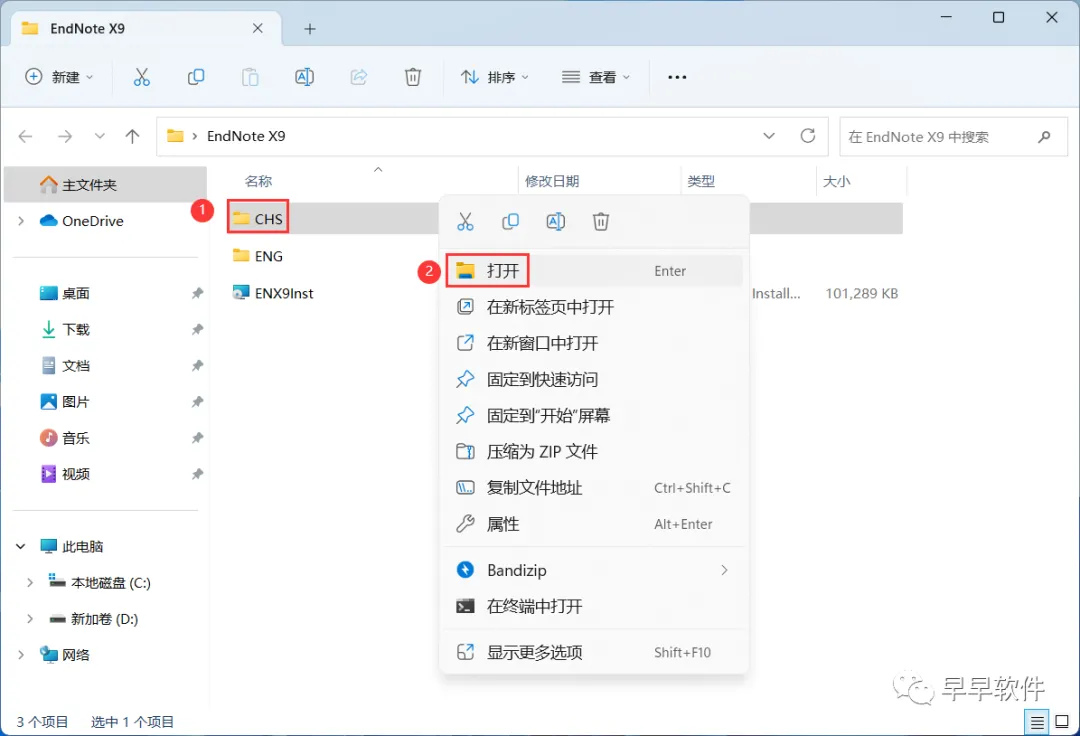Click the Delete icon in the context menu

pos(601,222)
